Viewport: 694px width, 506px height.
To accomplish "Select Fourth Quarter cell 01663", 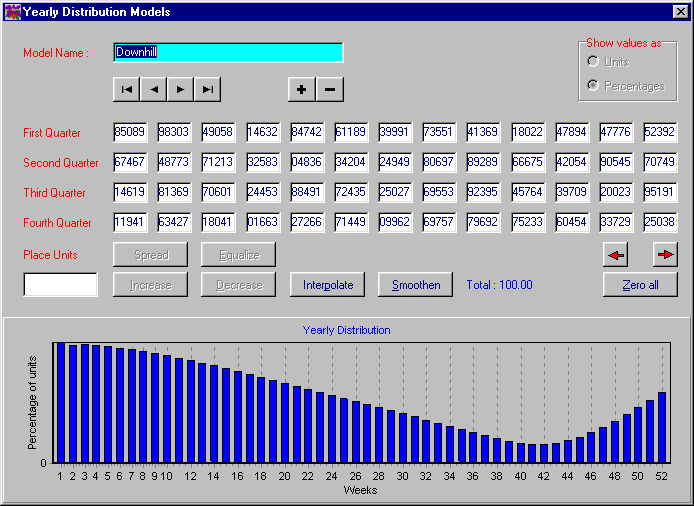I will (x=263, y=222).
